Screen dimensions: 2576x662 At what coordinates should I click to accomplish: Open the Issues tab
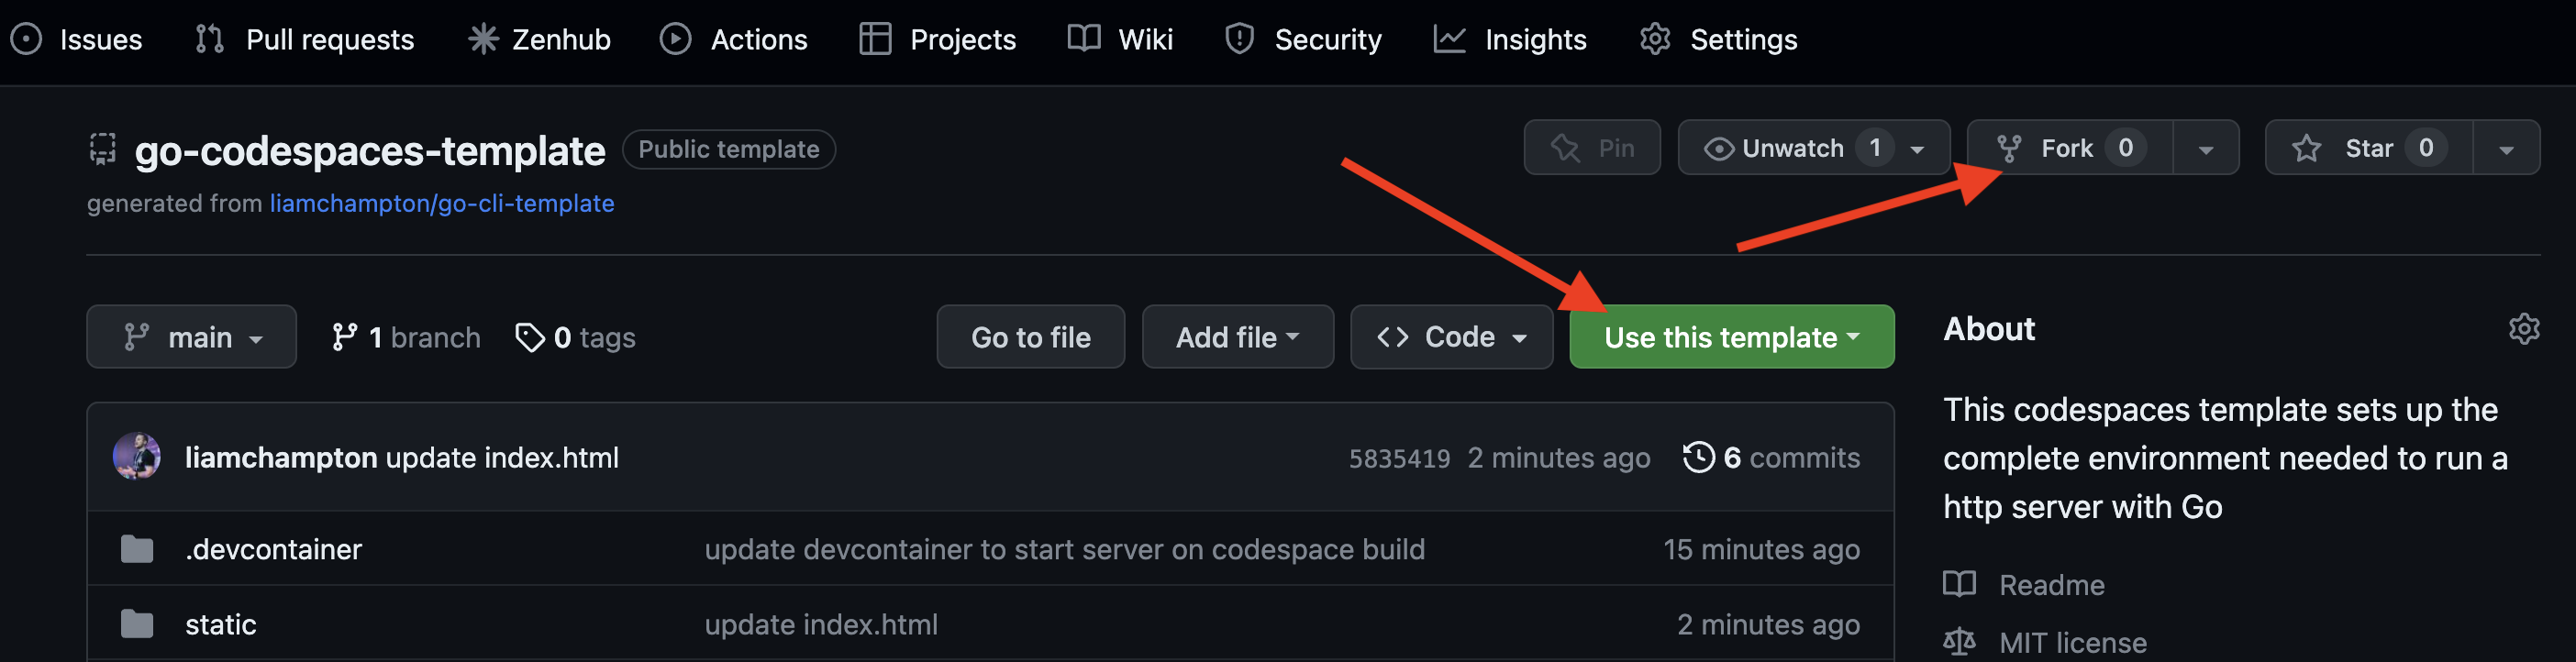point(77,39)
